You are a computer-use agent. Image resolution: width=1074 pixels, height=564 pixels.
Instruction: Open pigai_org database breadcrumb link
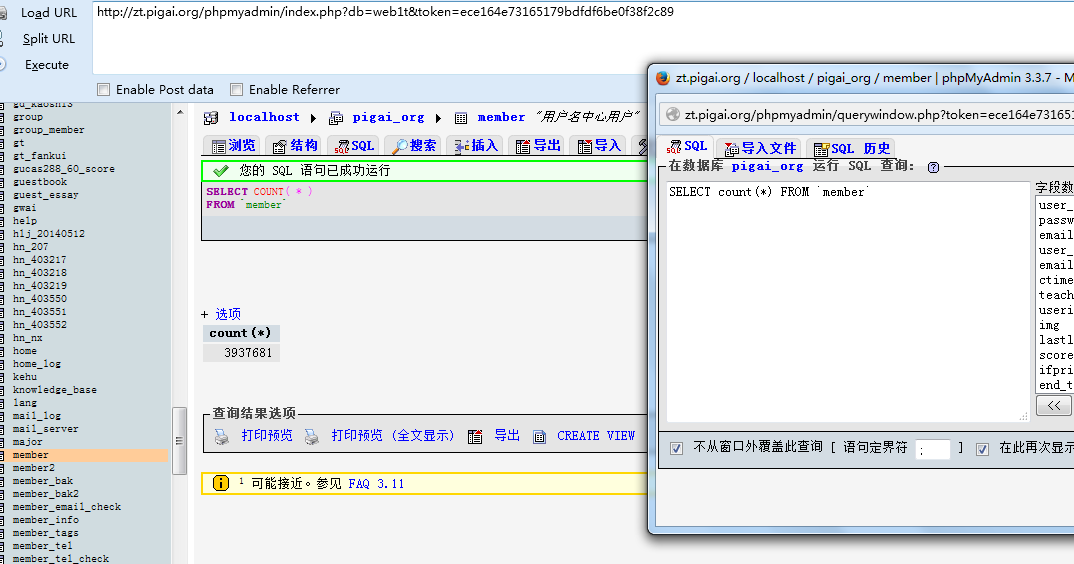tap(388, 117)
